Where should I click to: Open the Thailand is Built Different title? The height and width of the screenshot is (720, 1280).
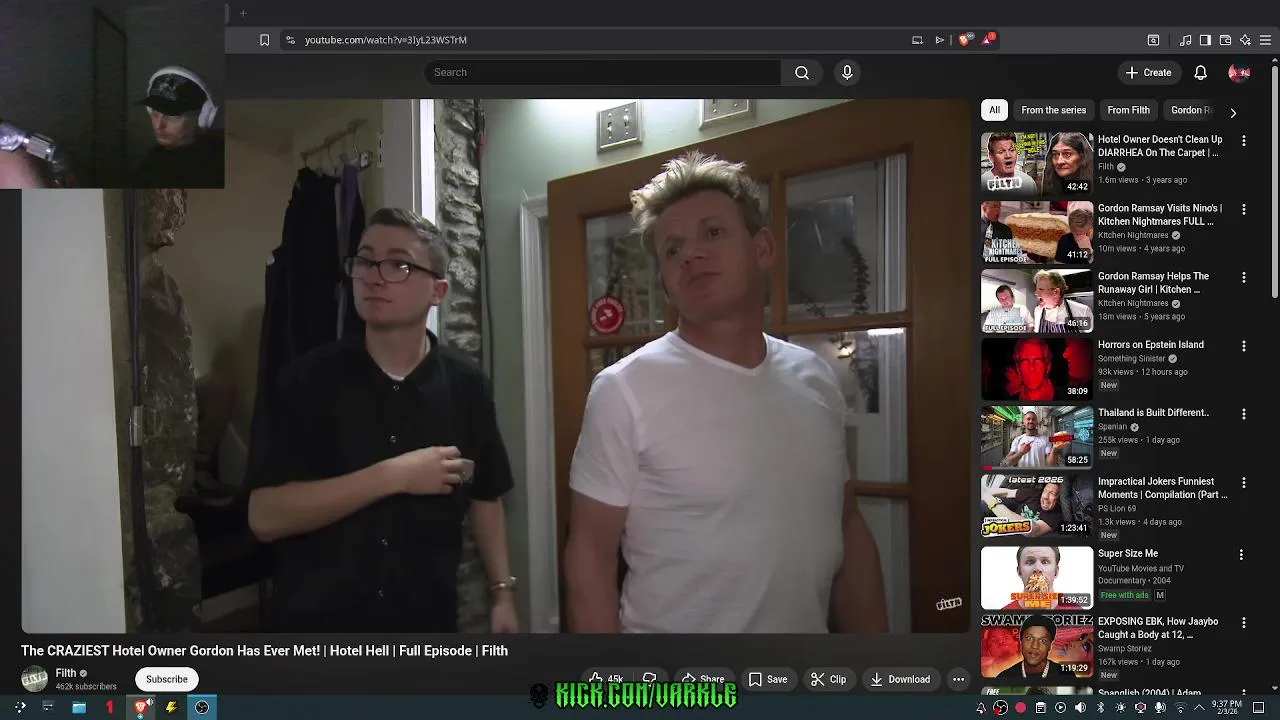[1153, 413]
